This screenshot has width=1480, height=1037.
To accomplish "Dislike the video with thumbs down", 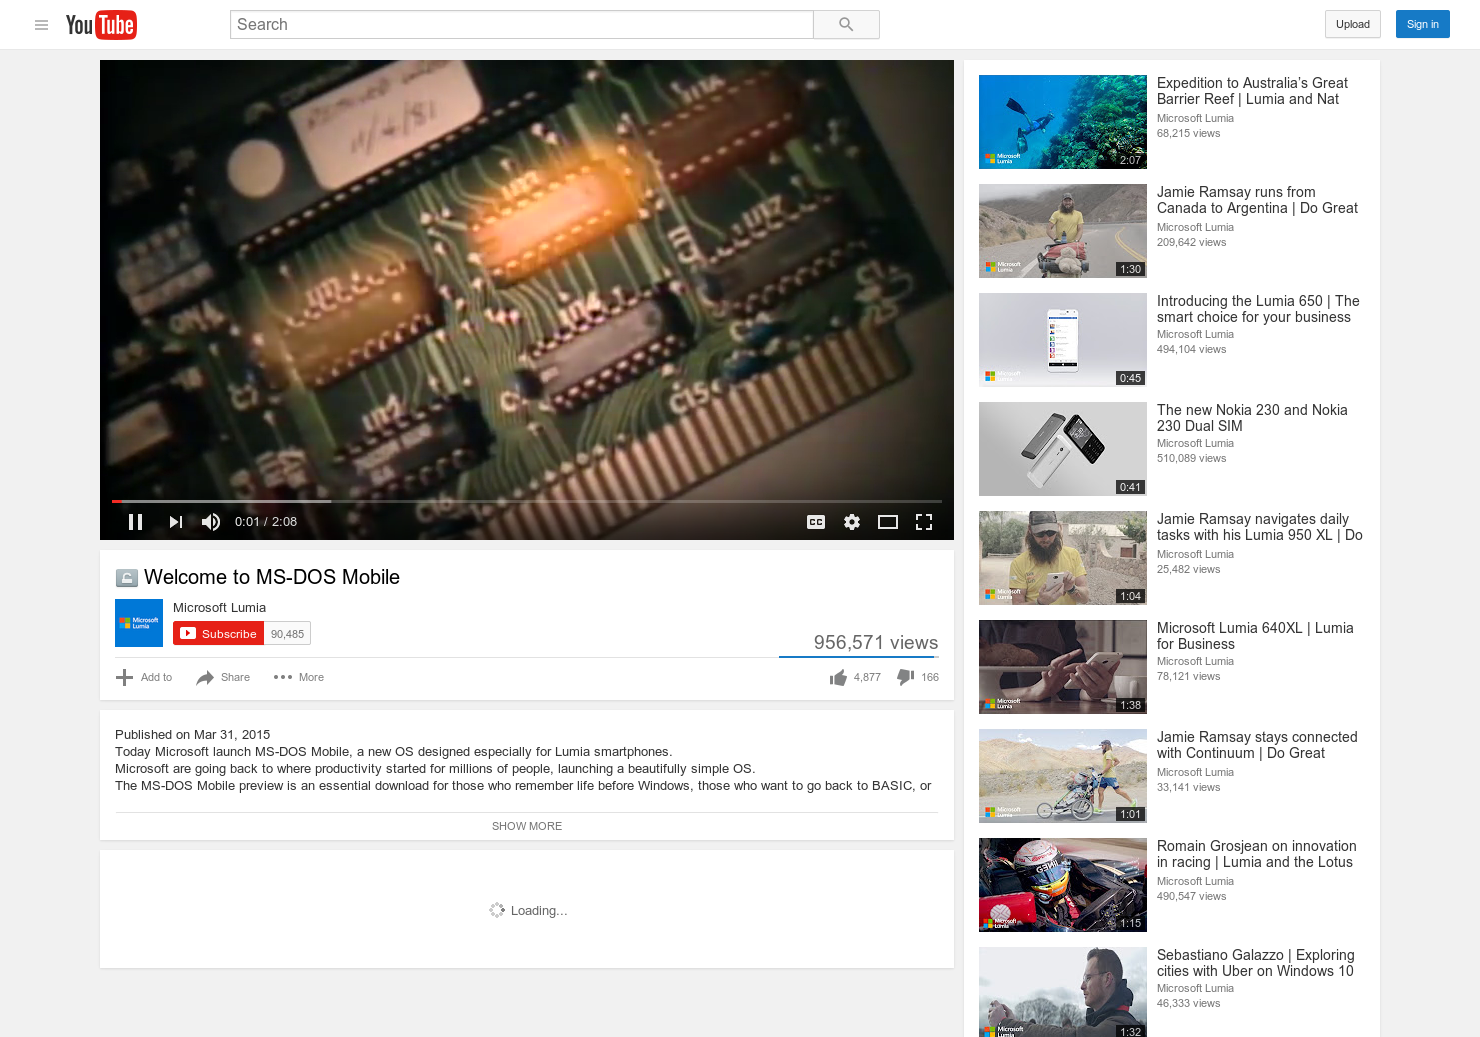I will tap(906, 678).
